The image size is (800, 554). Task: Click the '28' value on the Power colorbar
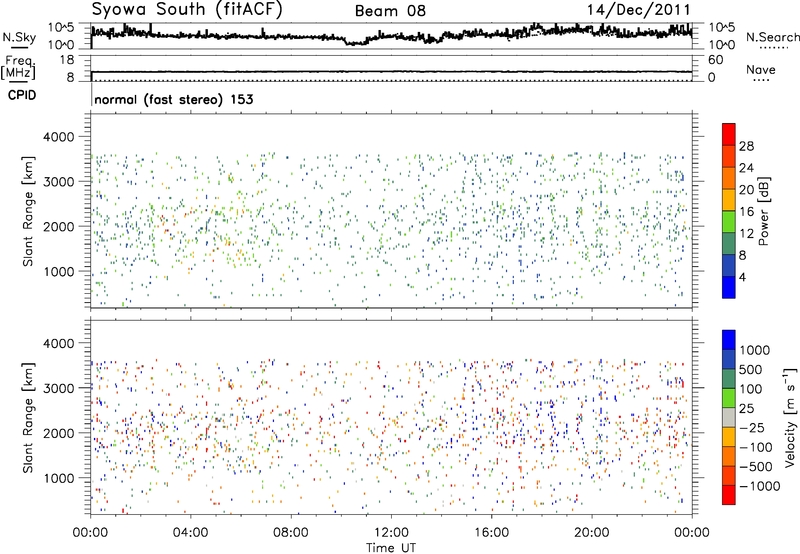pos(746,146)
